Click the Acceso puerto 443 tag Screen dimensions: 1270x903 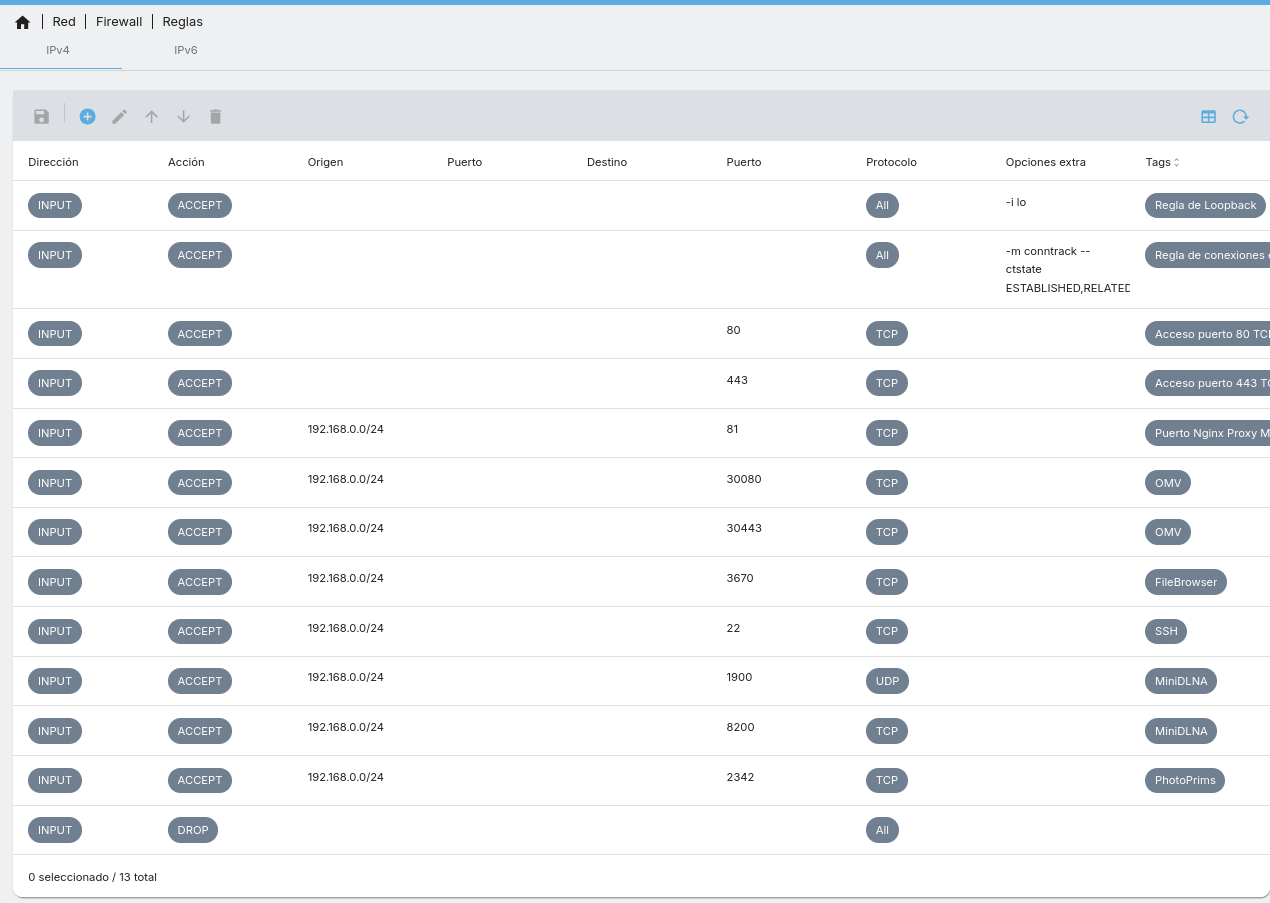tap(1207, 383)
